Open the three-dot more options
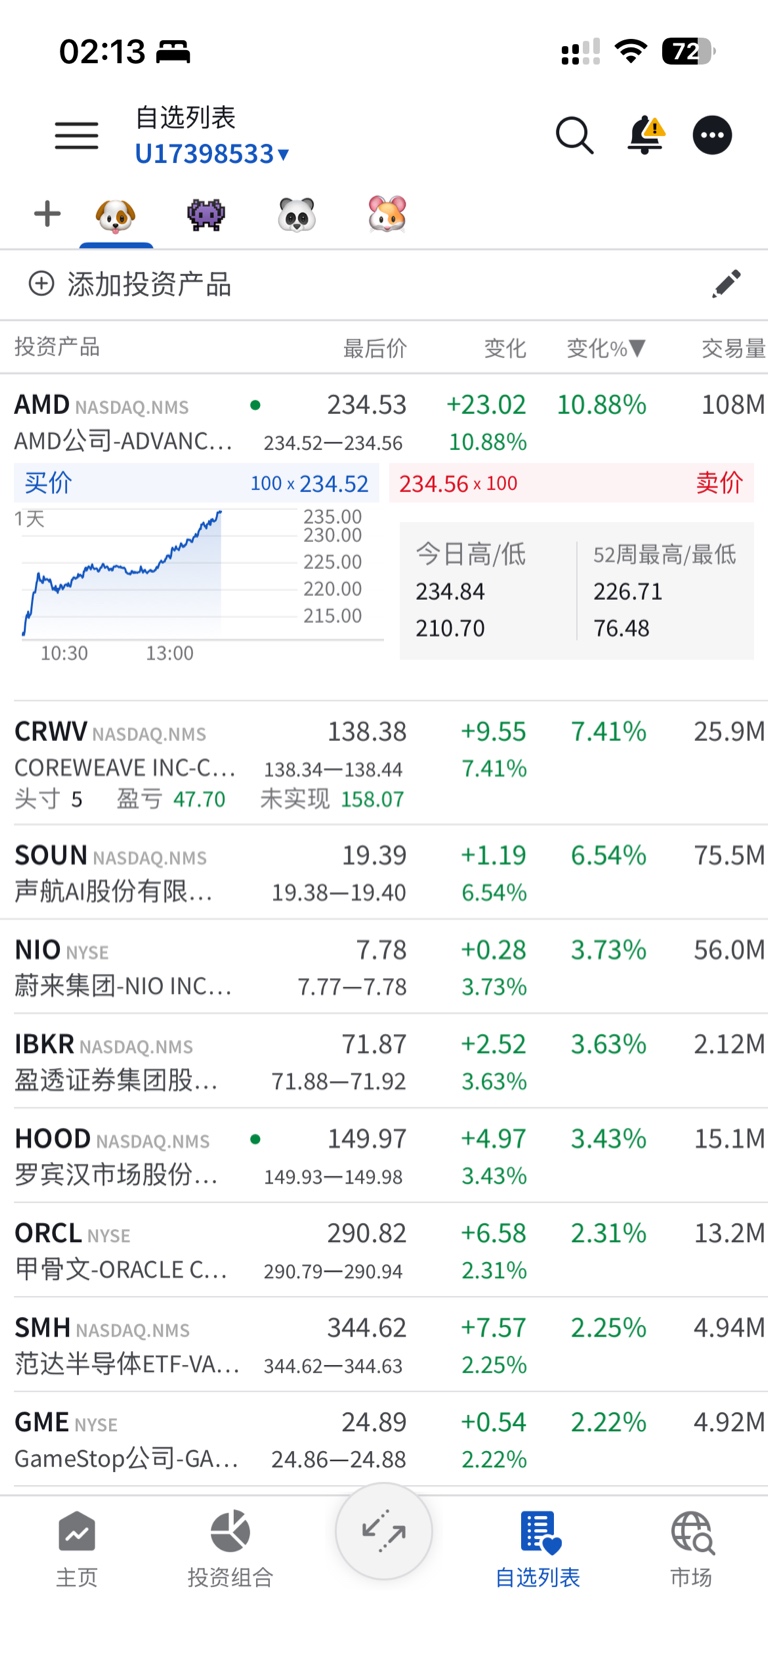 712,135
